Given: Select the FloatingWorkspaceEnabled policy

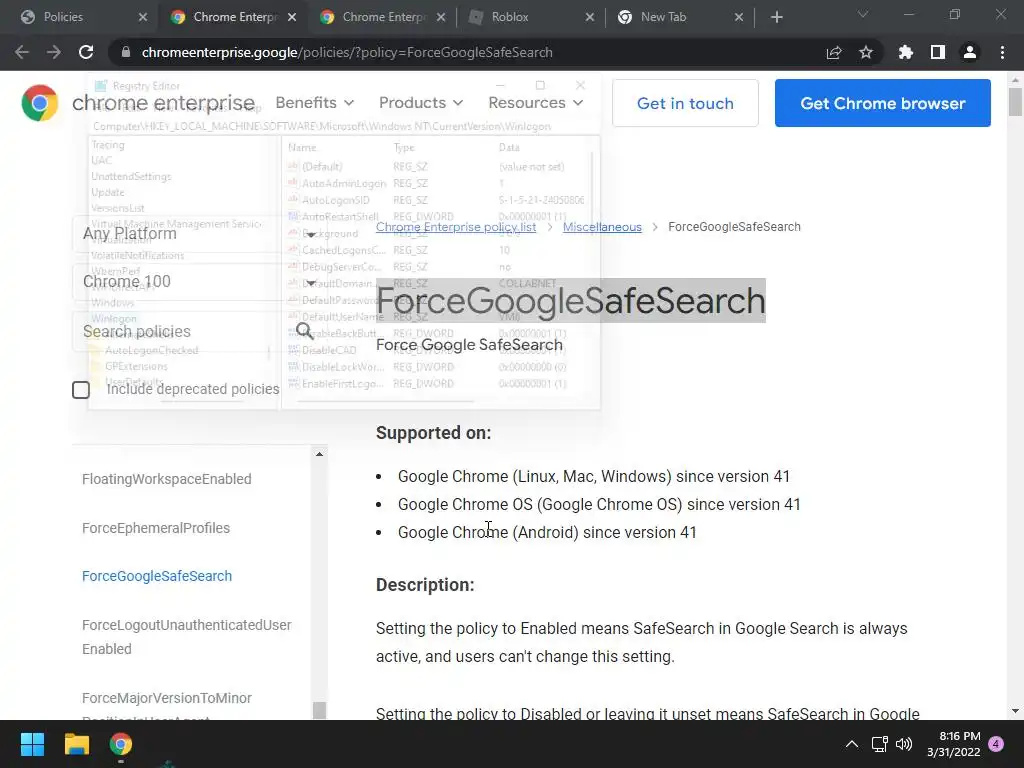Looking at the screenshot, I should pyautogui.click(x=167, y=479).
